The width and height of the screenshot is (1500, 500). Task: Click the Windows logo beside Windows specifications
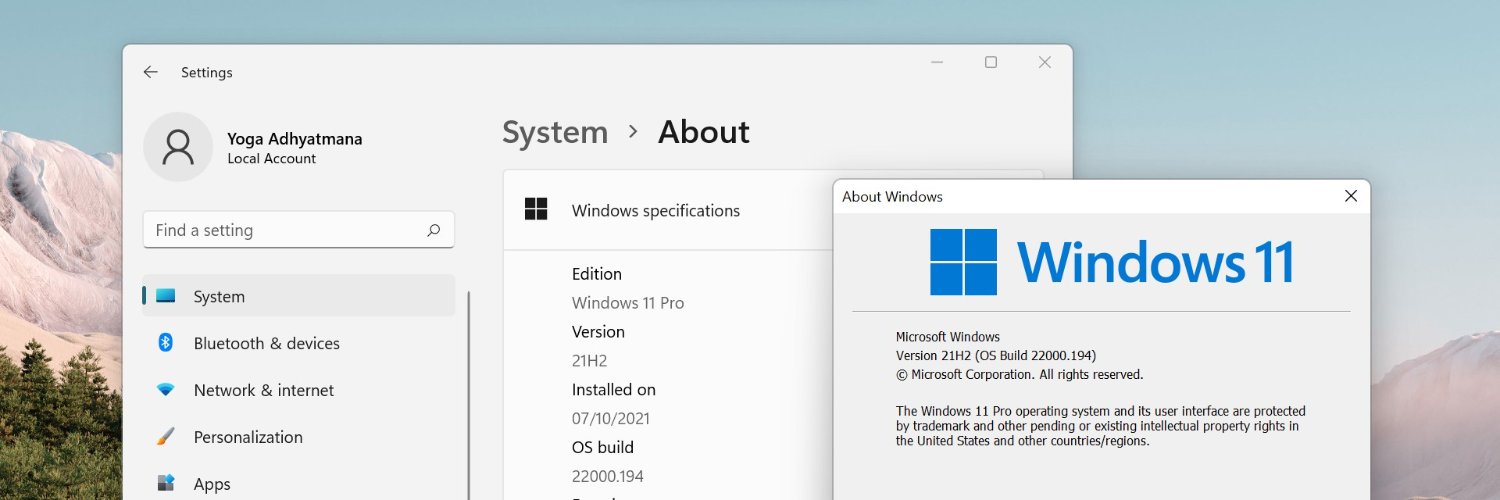(x=536, y=209)
